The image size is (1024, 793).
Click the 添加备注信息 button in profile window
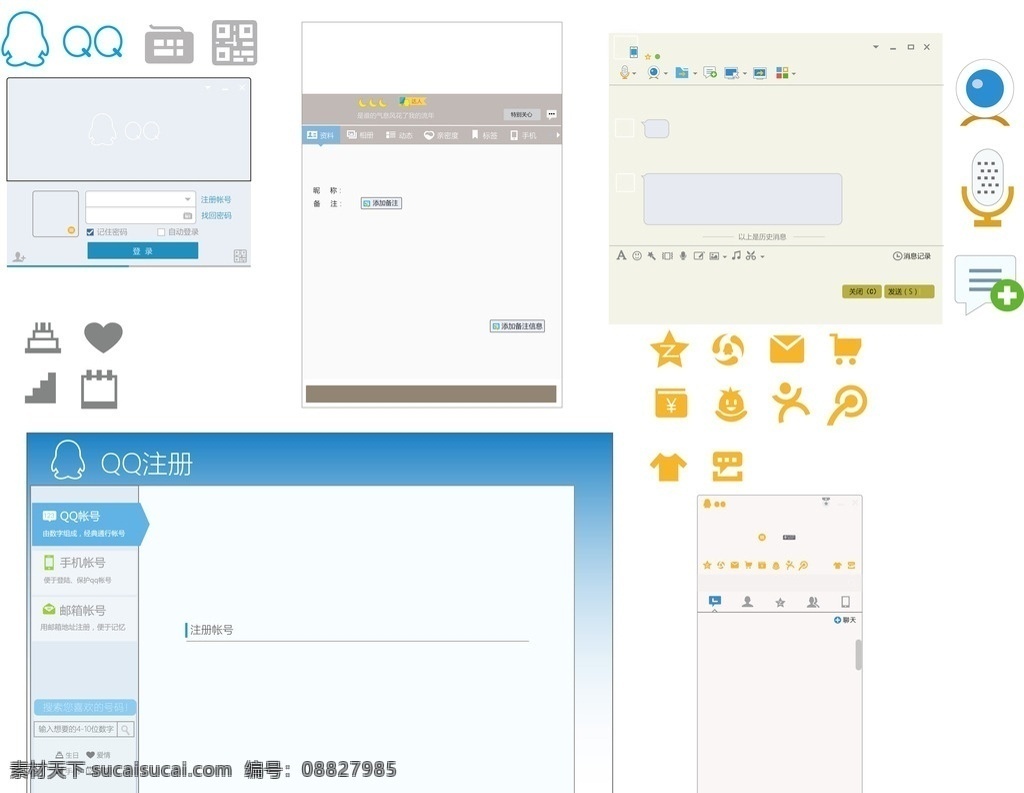[517, 326]
